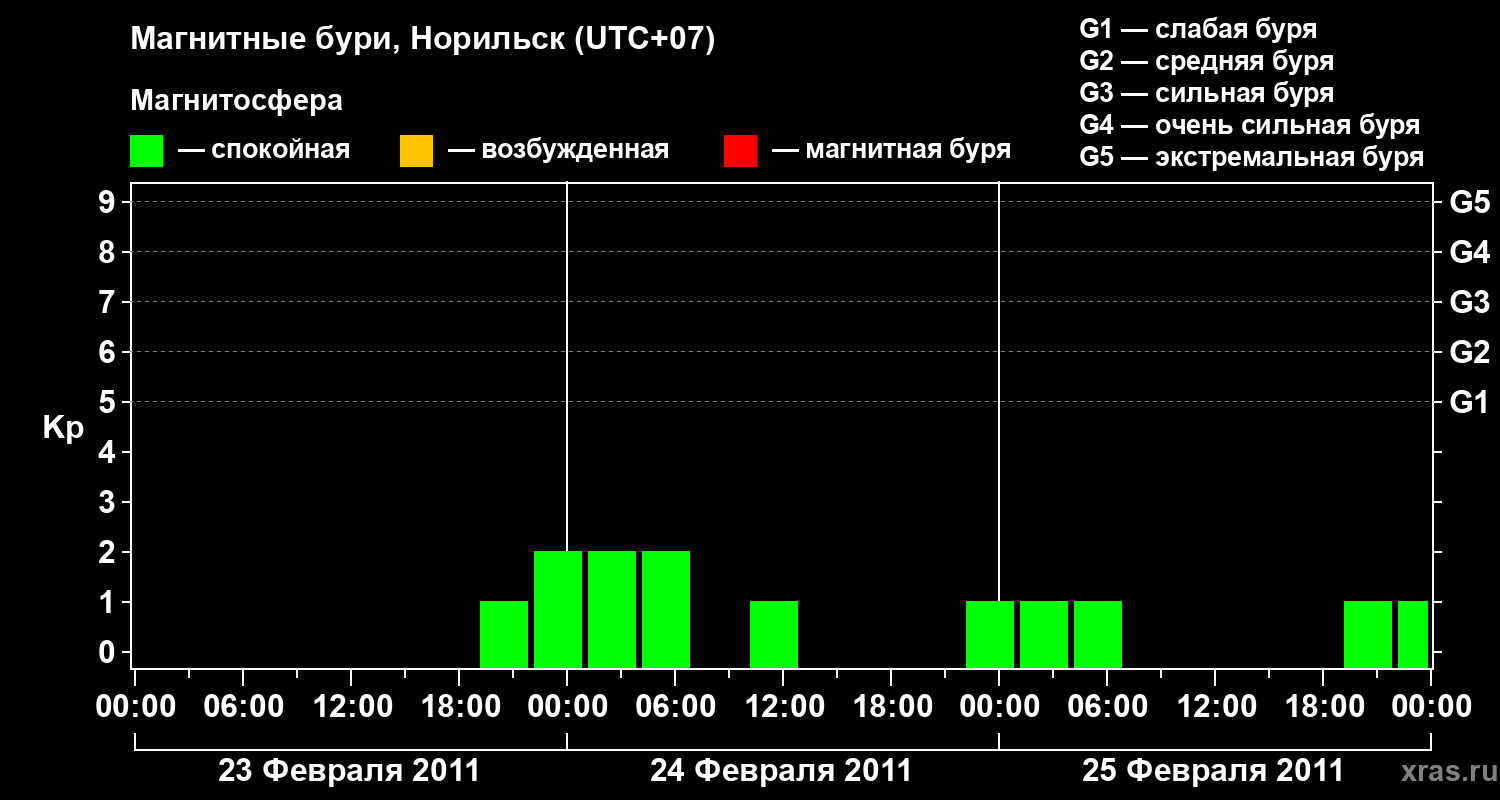Click the green 'спокойная' legend swatch

point(146,151)
